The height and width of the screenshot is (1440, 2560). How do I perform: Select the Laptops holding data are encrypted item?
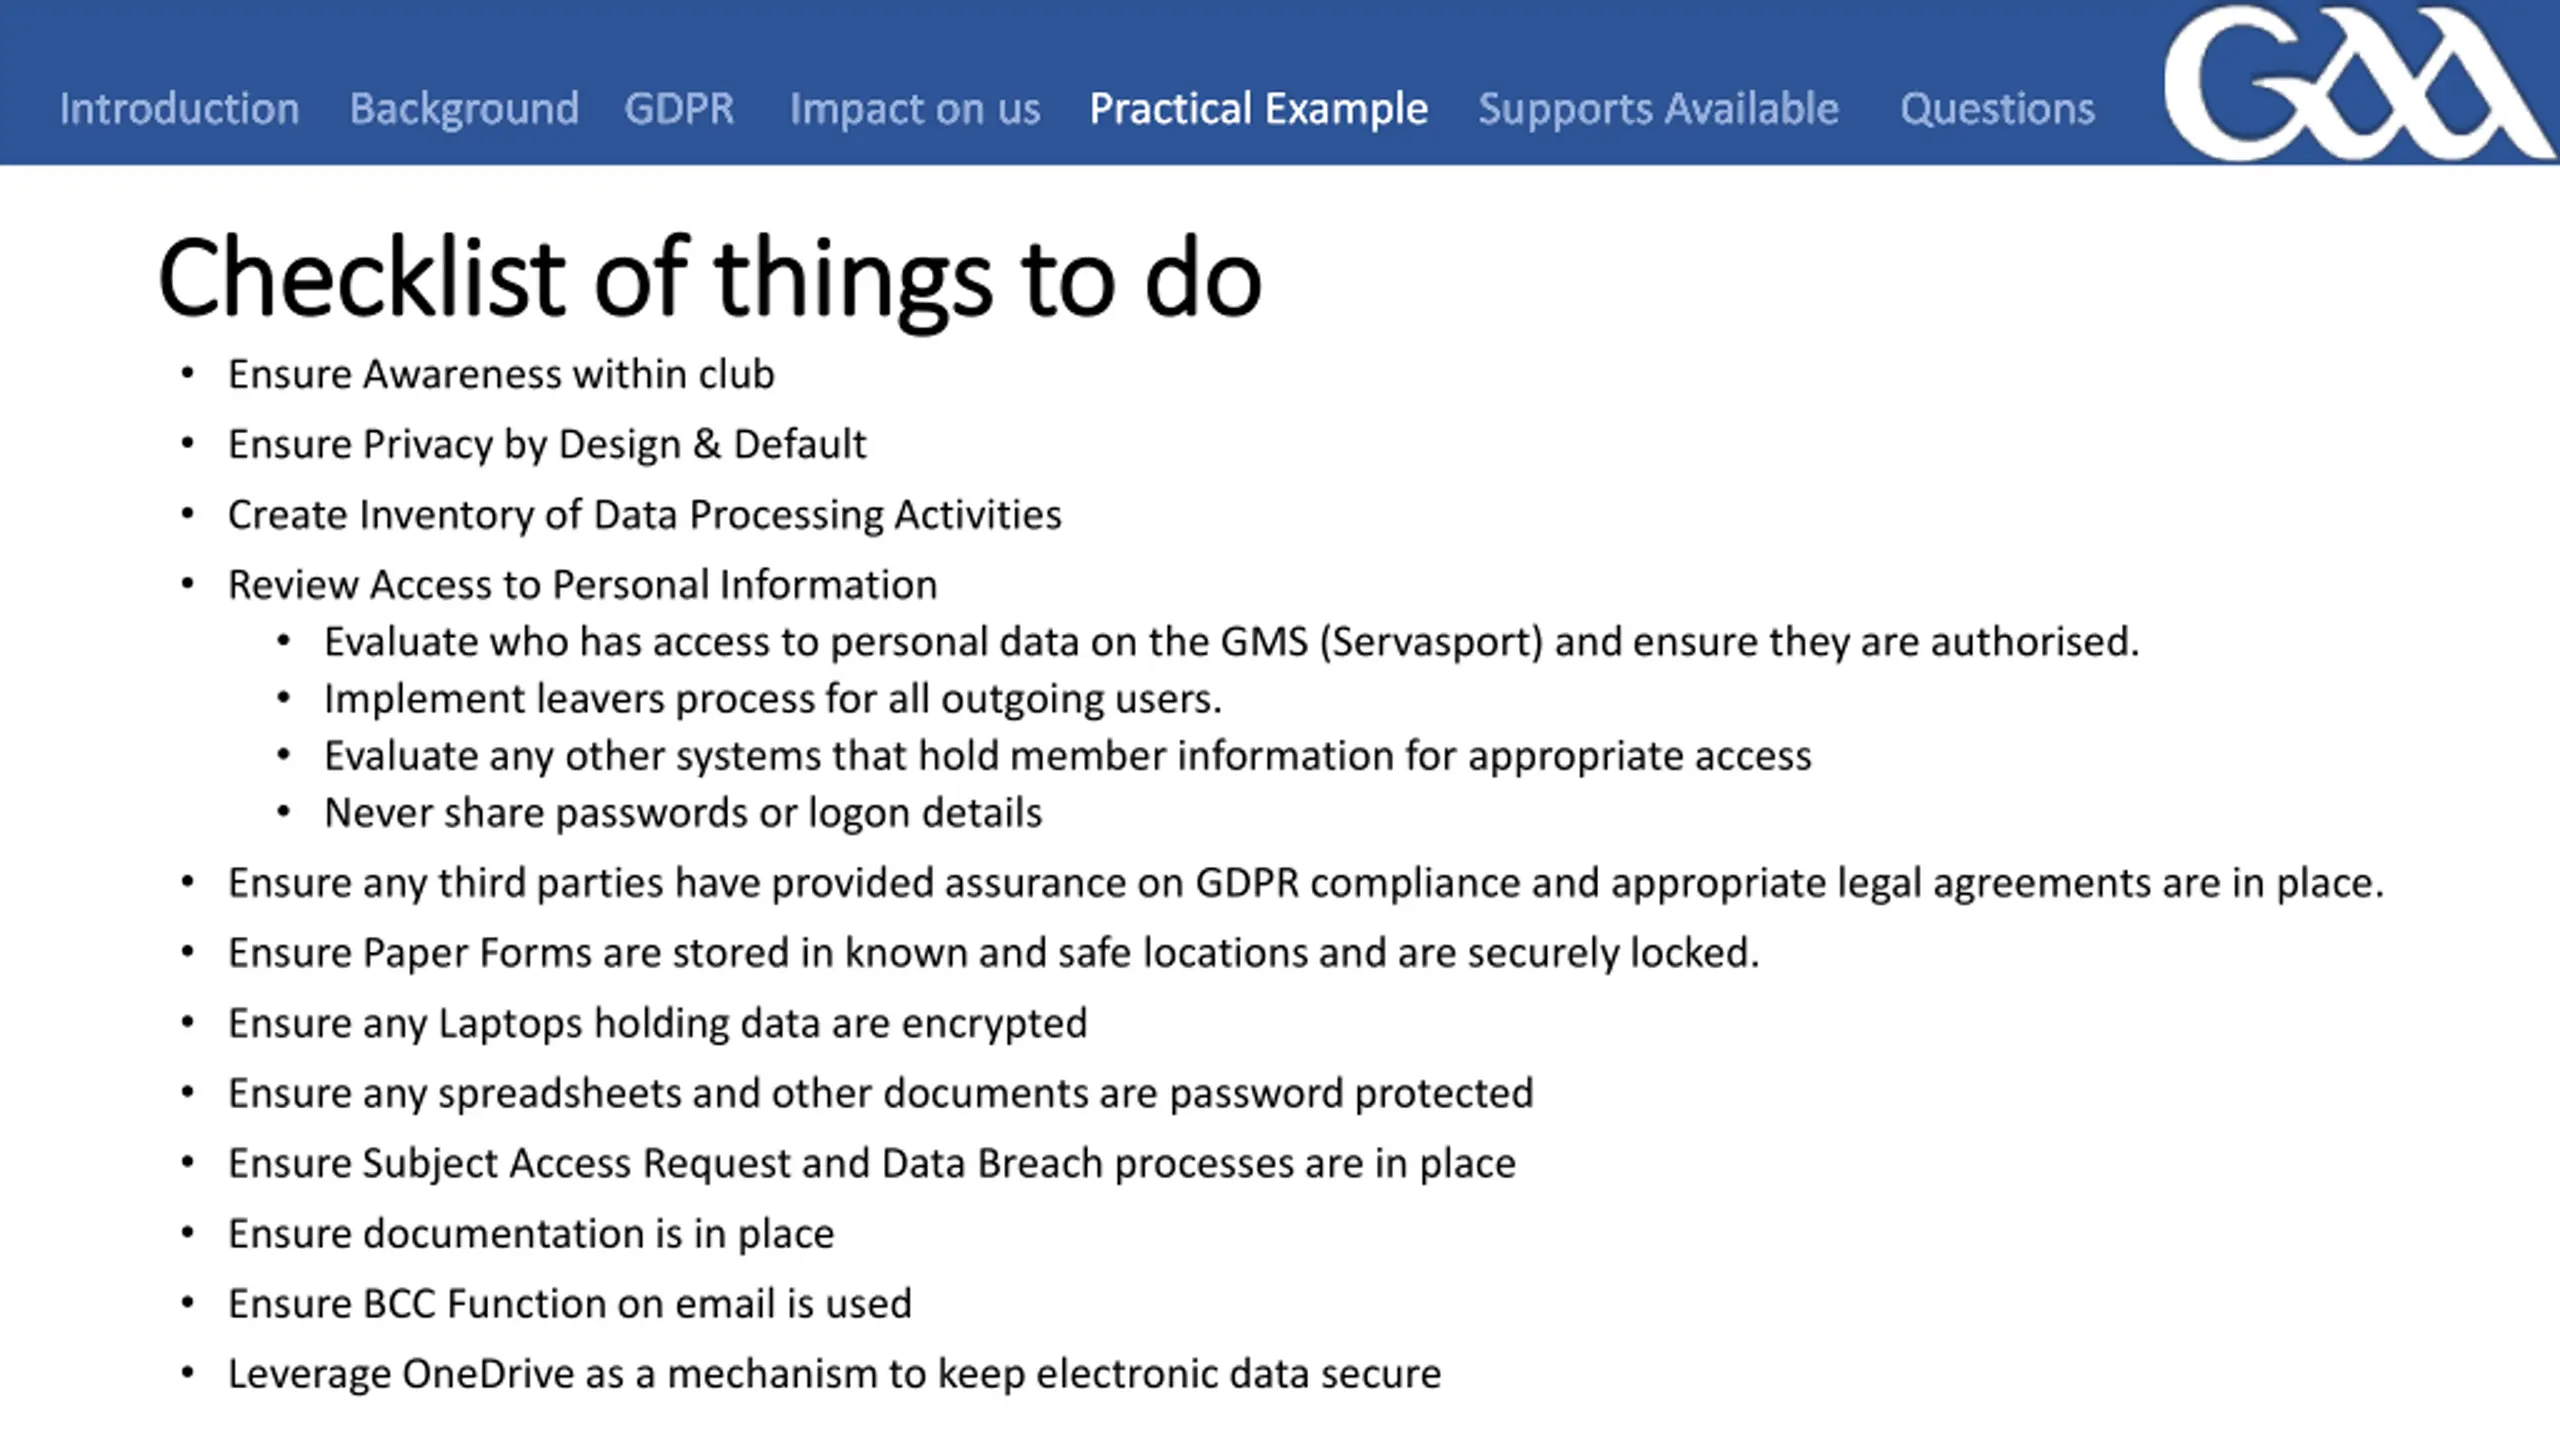657,1023
